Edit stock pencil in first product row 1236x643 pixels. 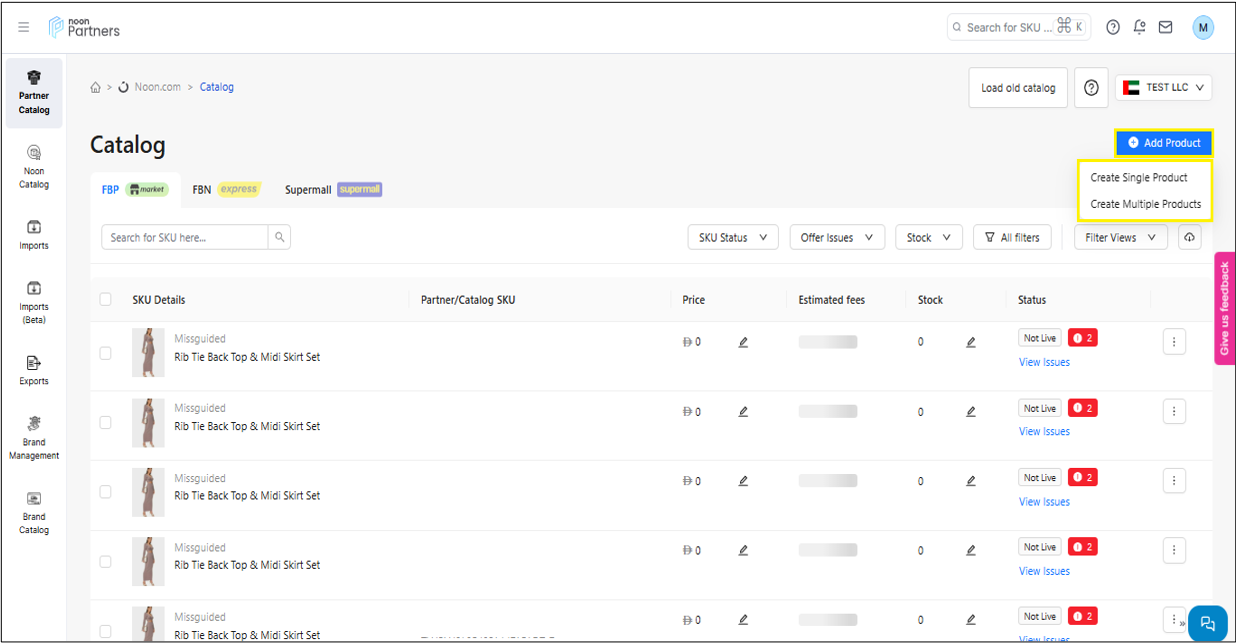(971, 342)
